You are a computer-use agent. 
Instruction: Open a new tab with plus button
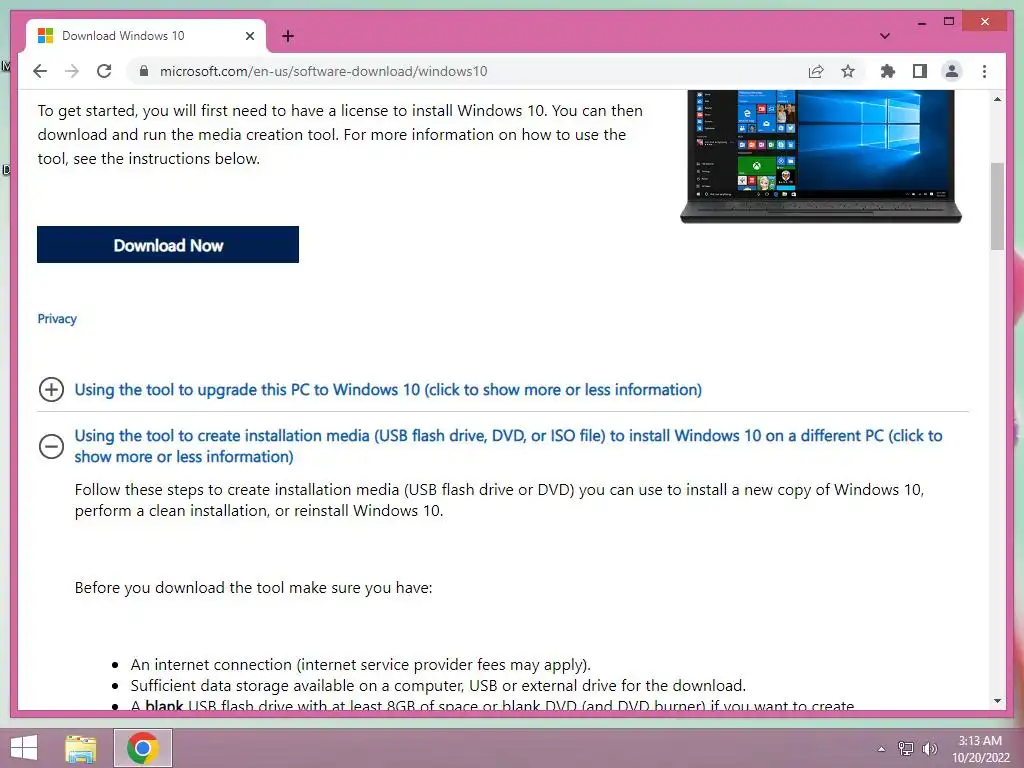288,36
